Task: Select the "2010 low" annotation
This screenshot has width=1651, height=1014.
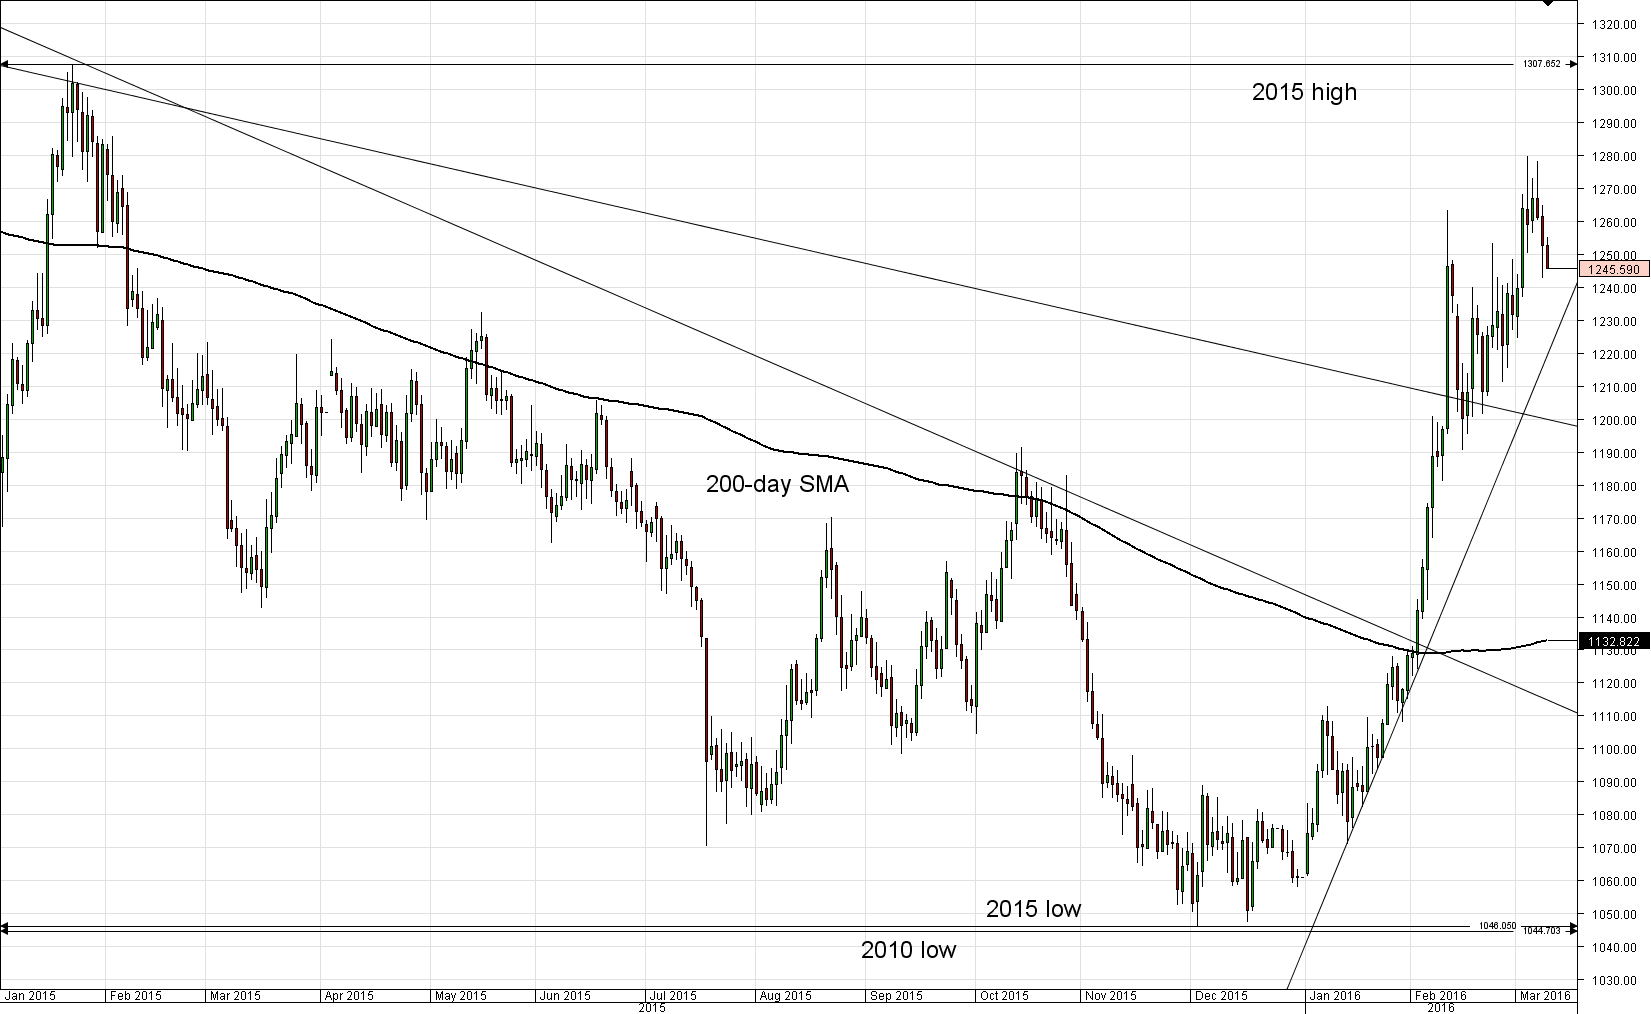Action: (x=908, y=950)
